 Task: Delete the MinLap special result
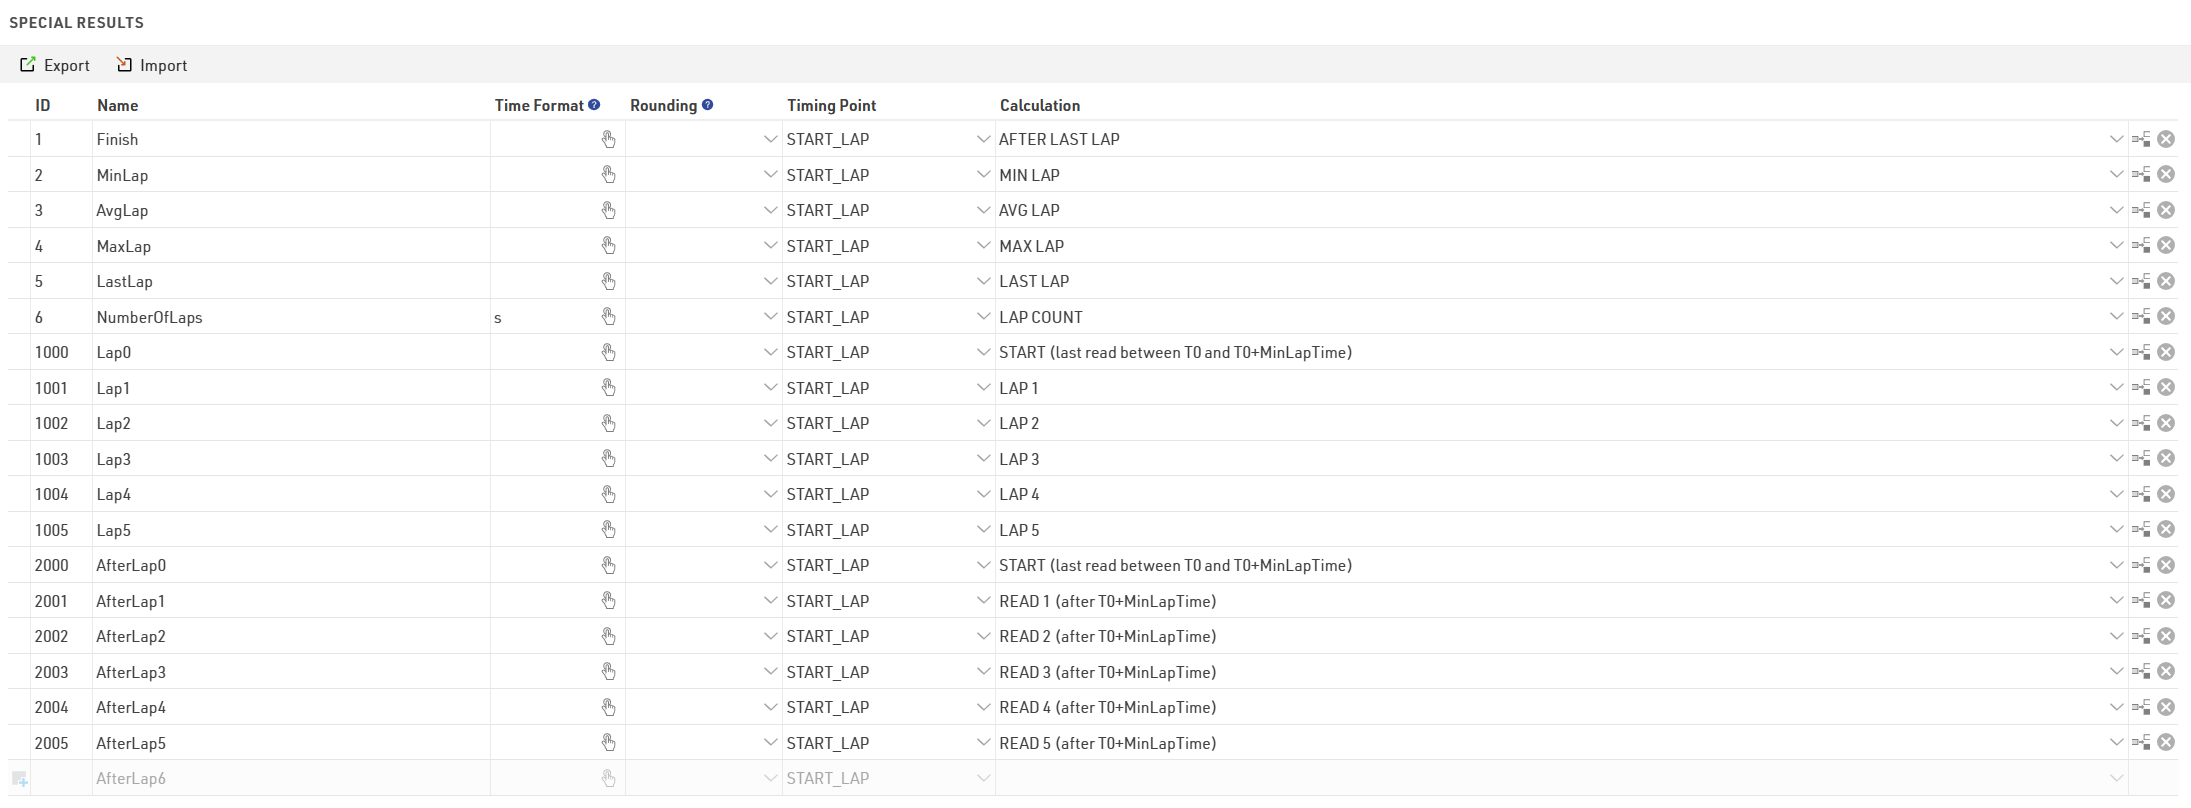coord(2166,175)
